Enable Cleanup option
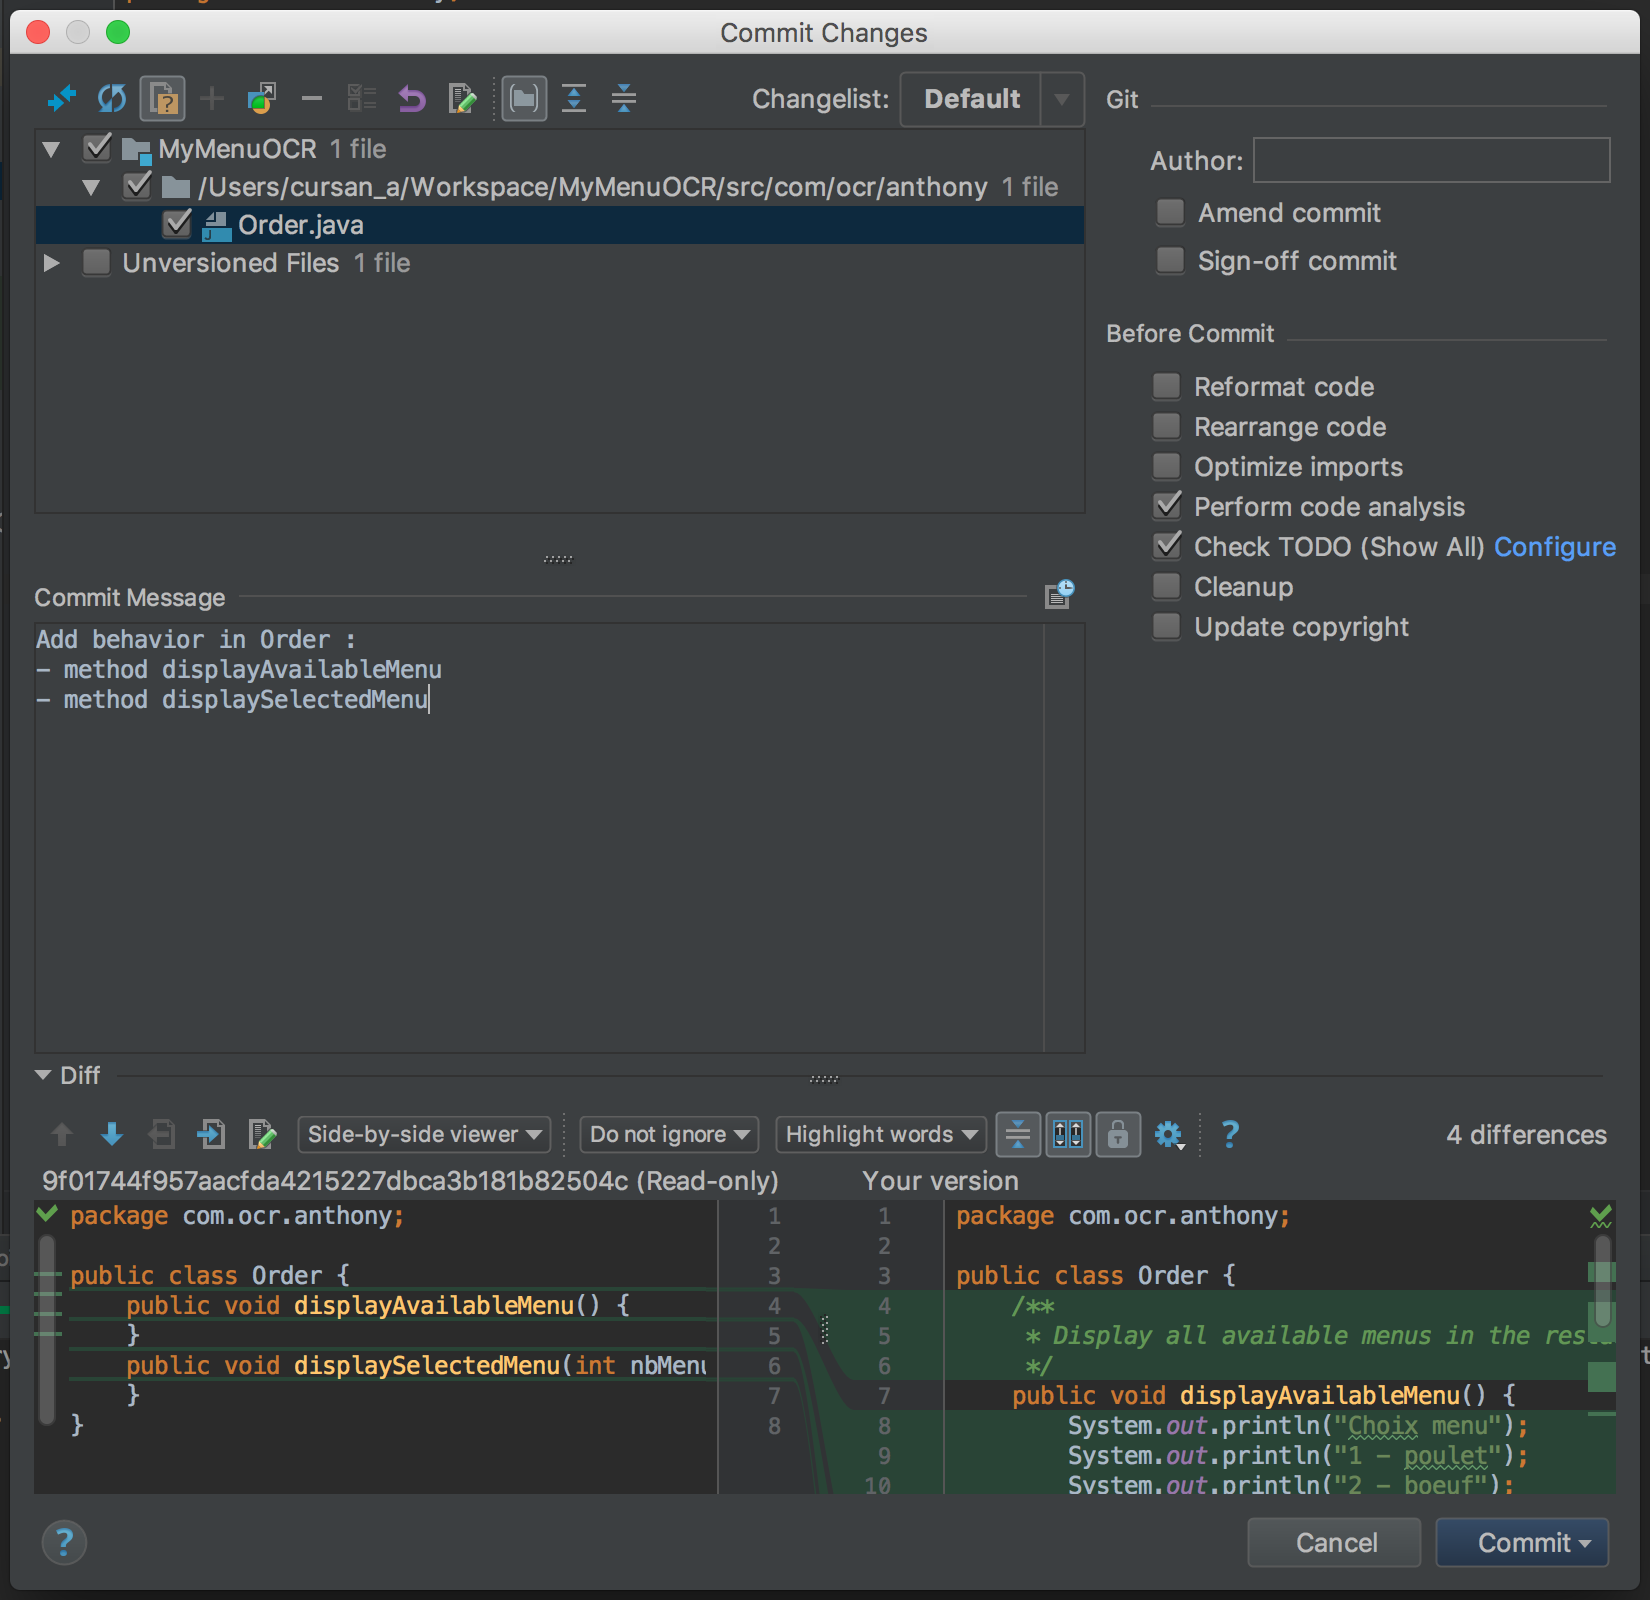This screenshot has height=1600, width=1650. coord(1166,586)
